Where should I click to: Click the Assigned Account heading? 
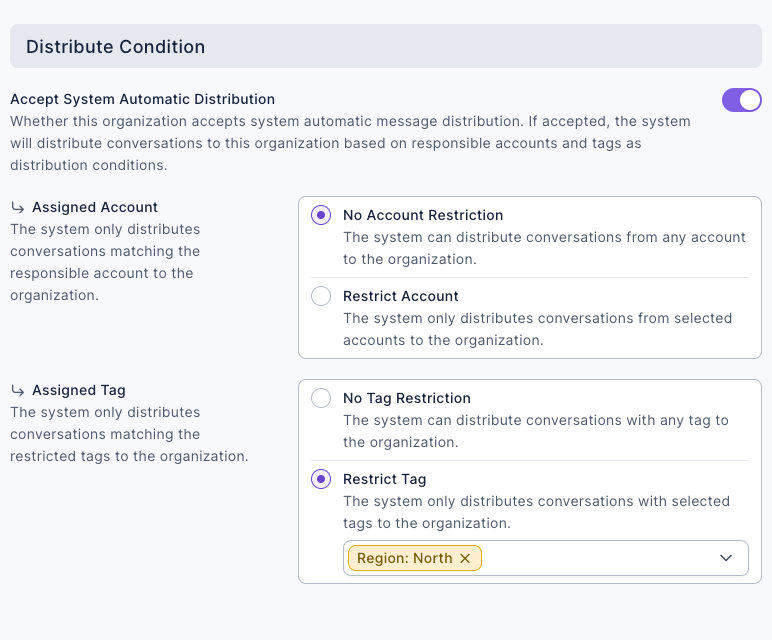point(95,207)
